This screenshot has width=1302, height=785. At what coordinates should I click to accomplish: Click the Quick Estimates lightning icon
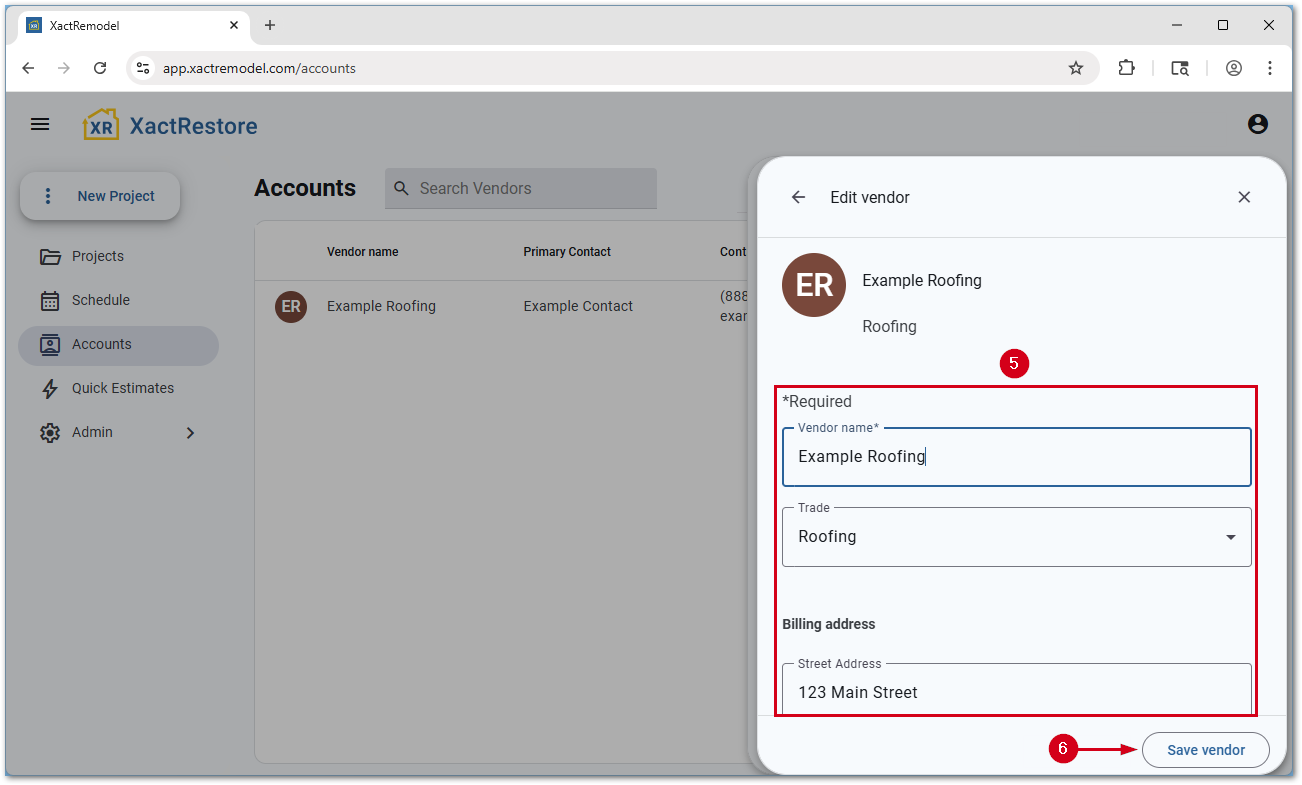pos(50,389)
